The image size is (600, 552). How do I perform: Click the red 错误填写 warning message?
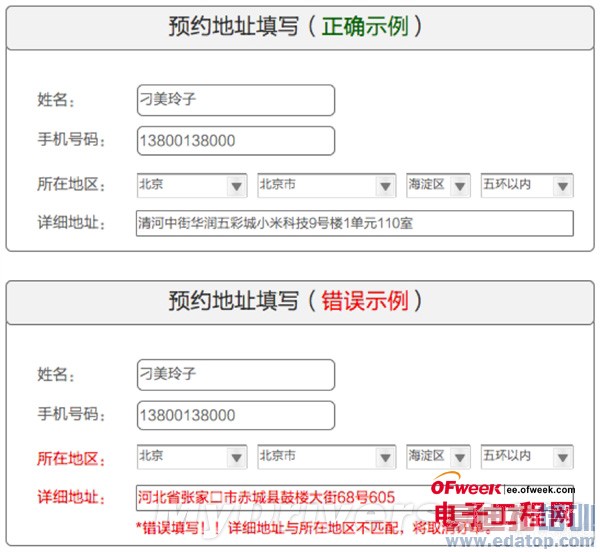point(314,528)
